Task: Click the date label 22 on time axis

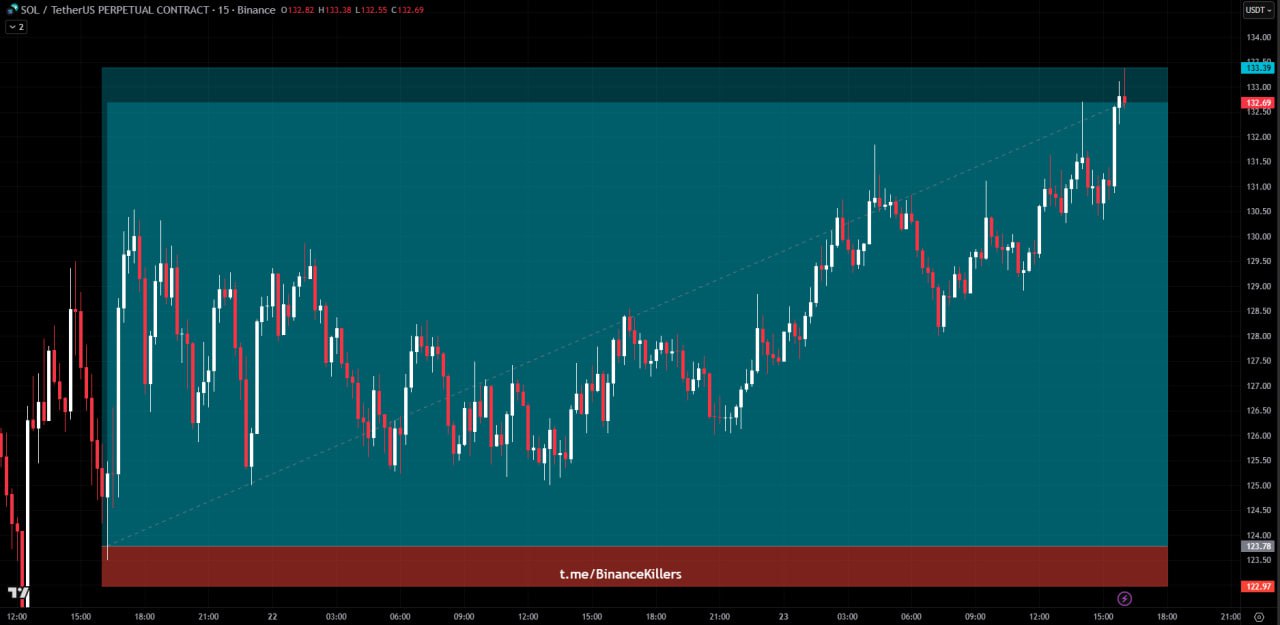Action: [x=273, y=617]
